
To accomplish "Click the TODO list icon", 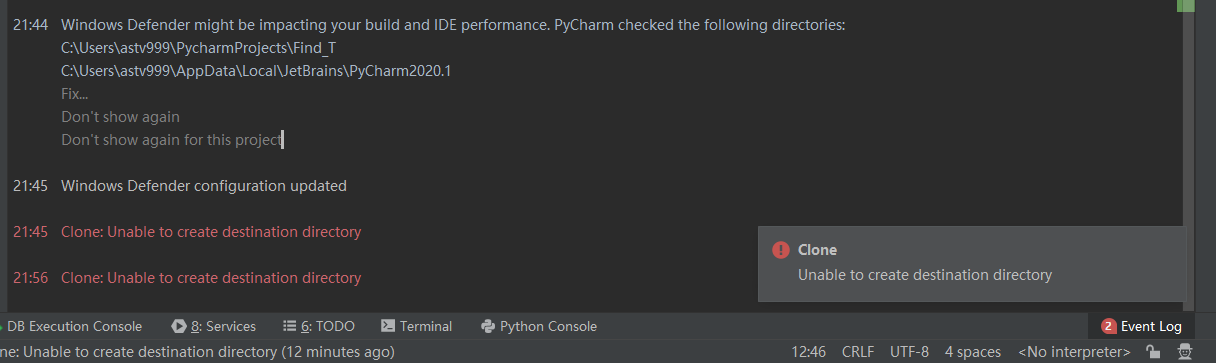I will click(x=290, y=326).
